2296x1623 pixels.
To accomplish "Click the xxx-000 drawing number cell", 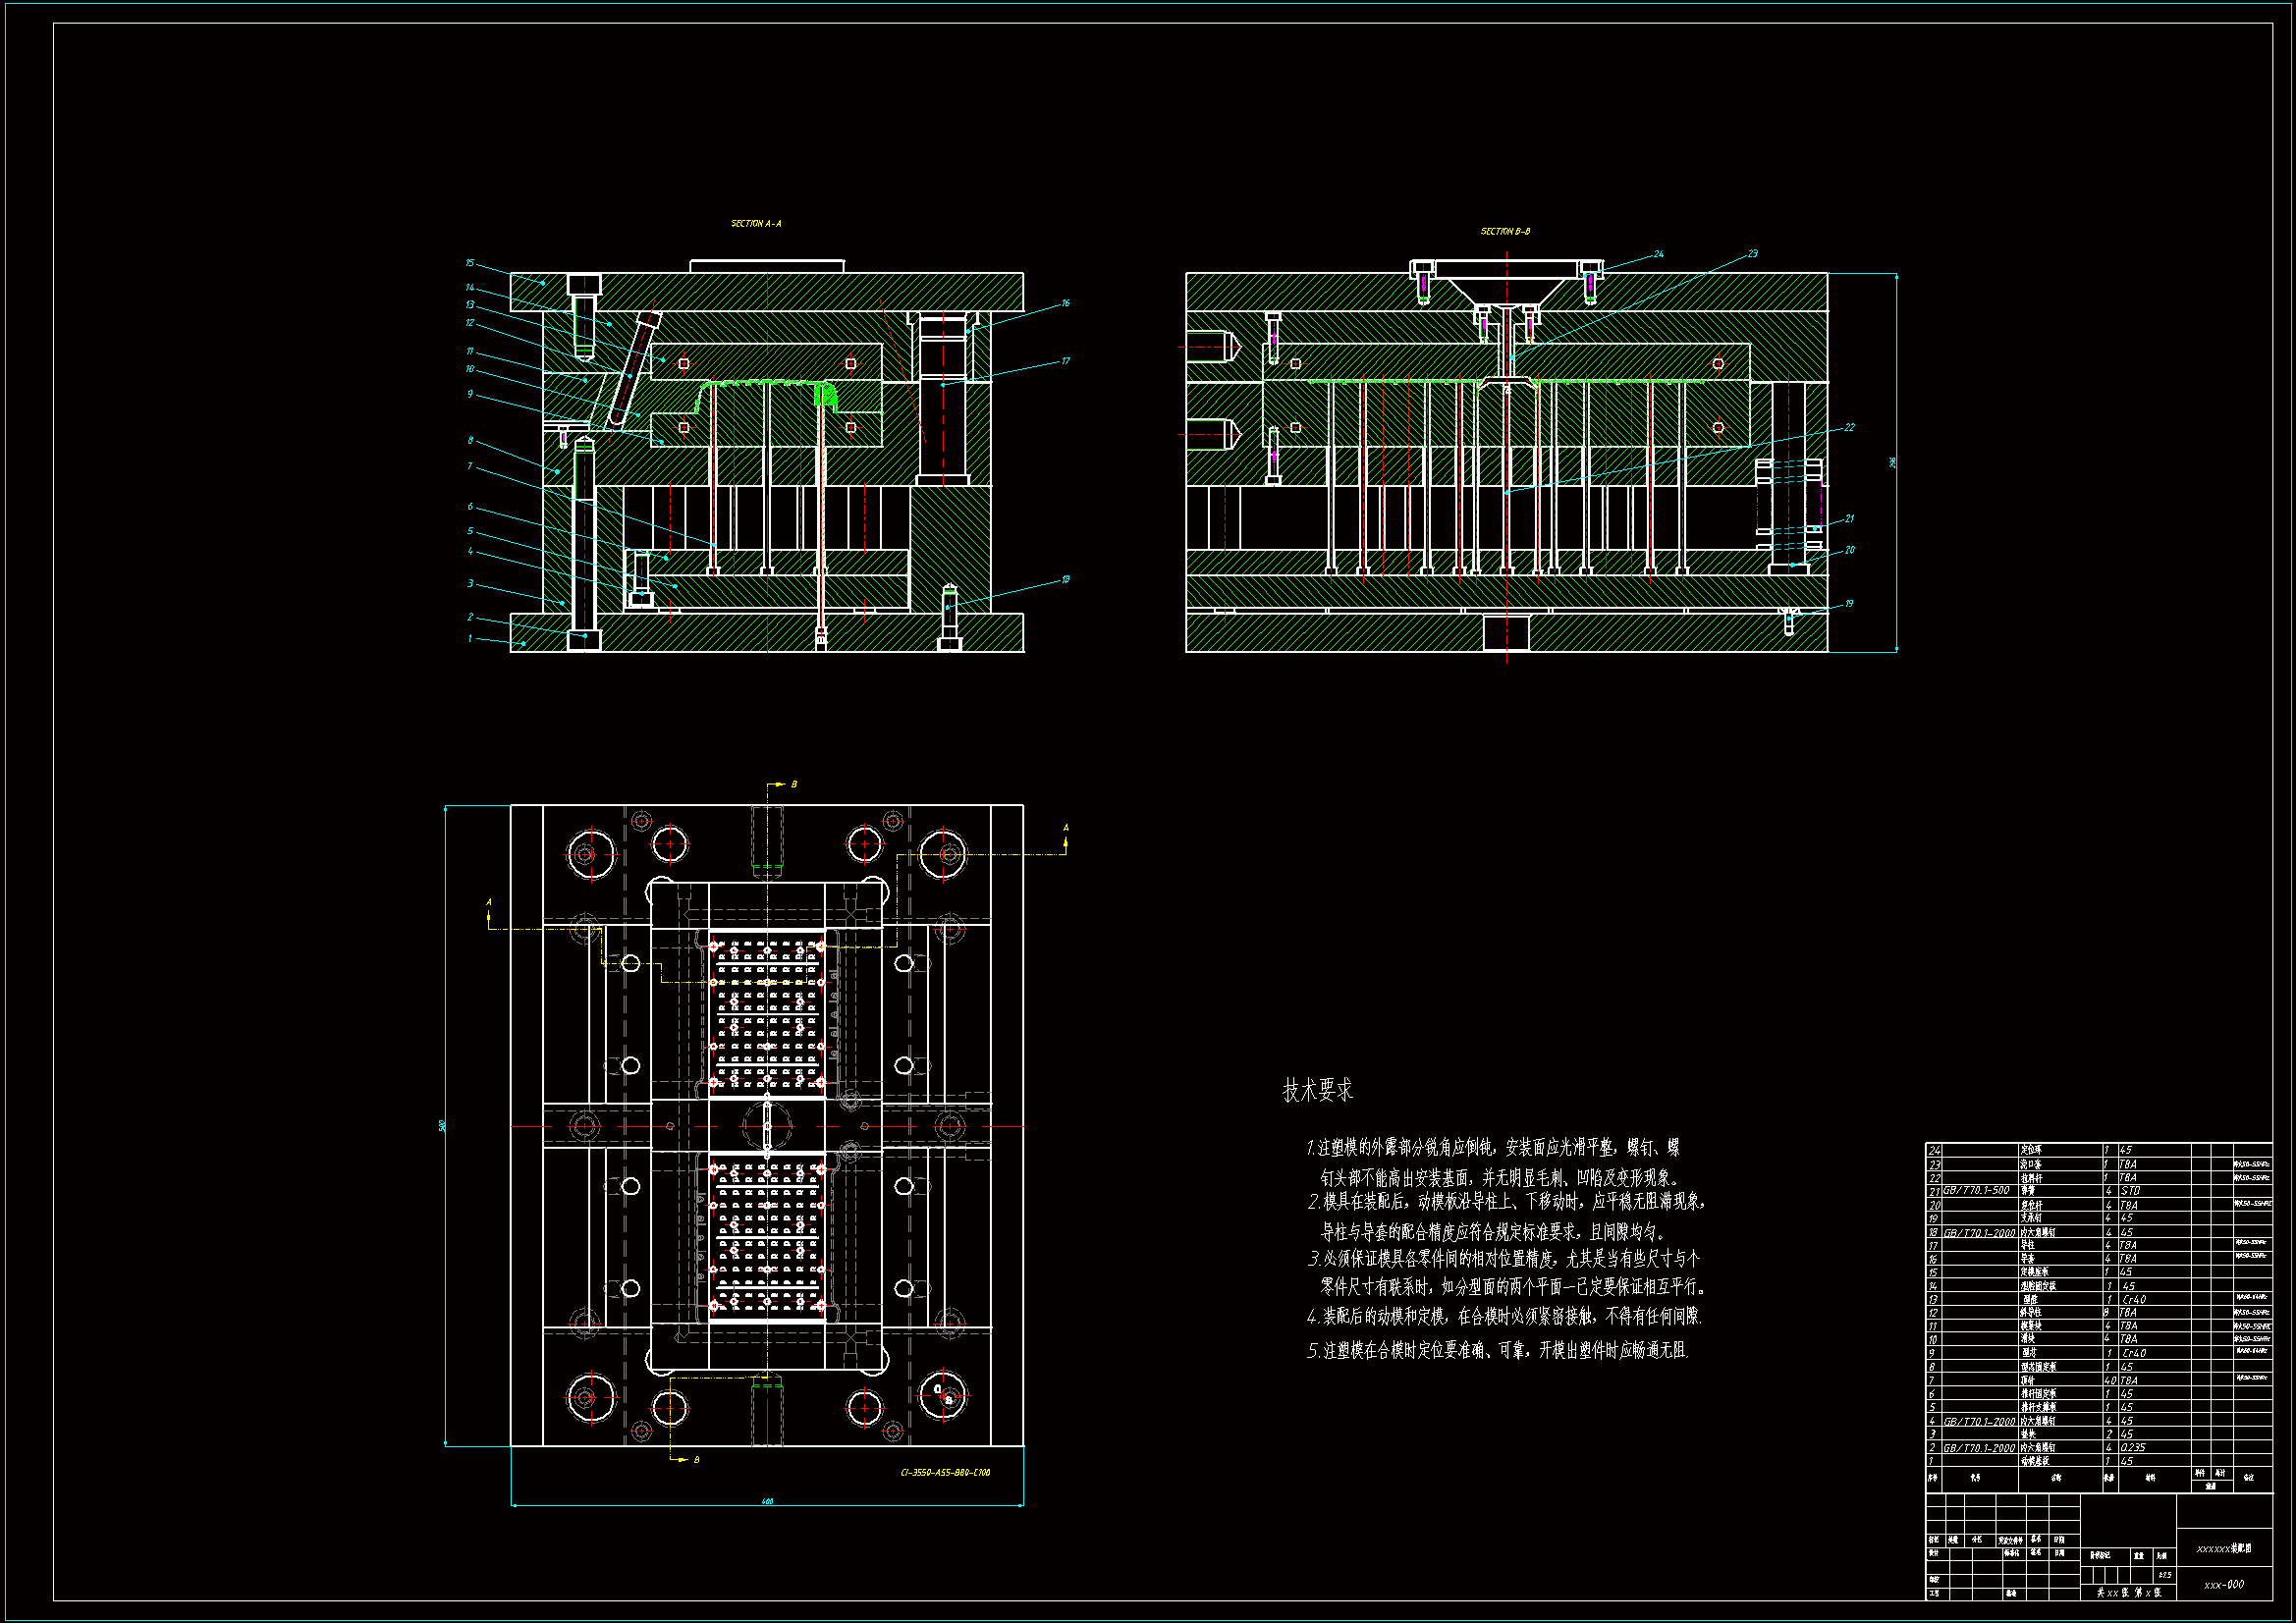I will tap(2223, 1585).
